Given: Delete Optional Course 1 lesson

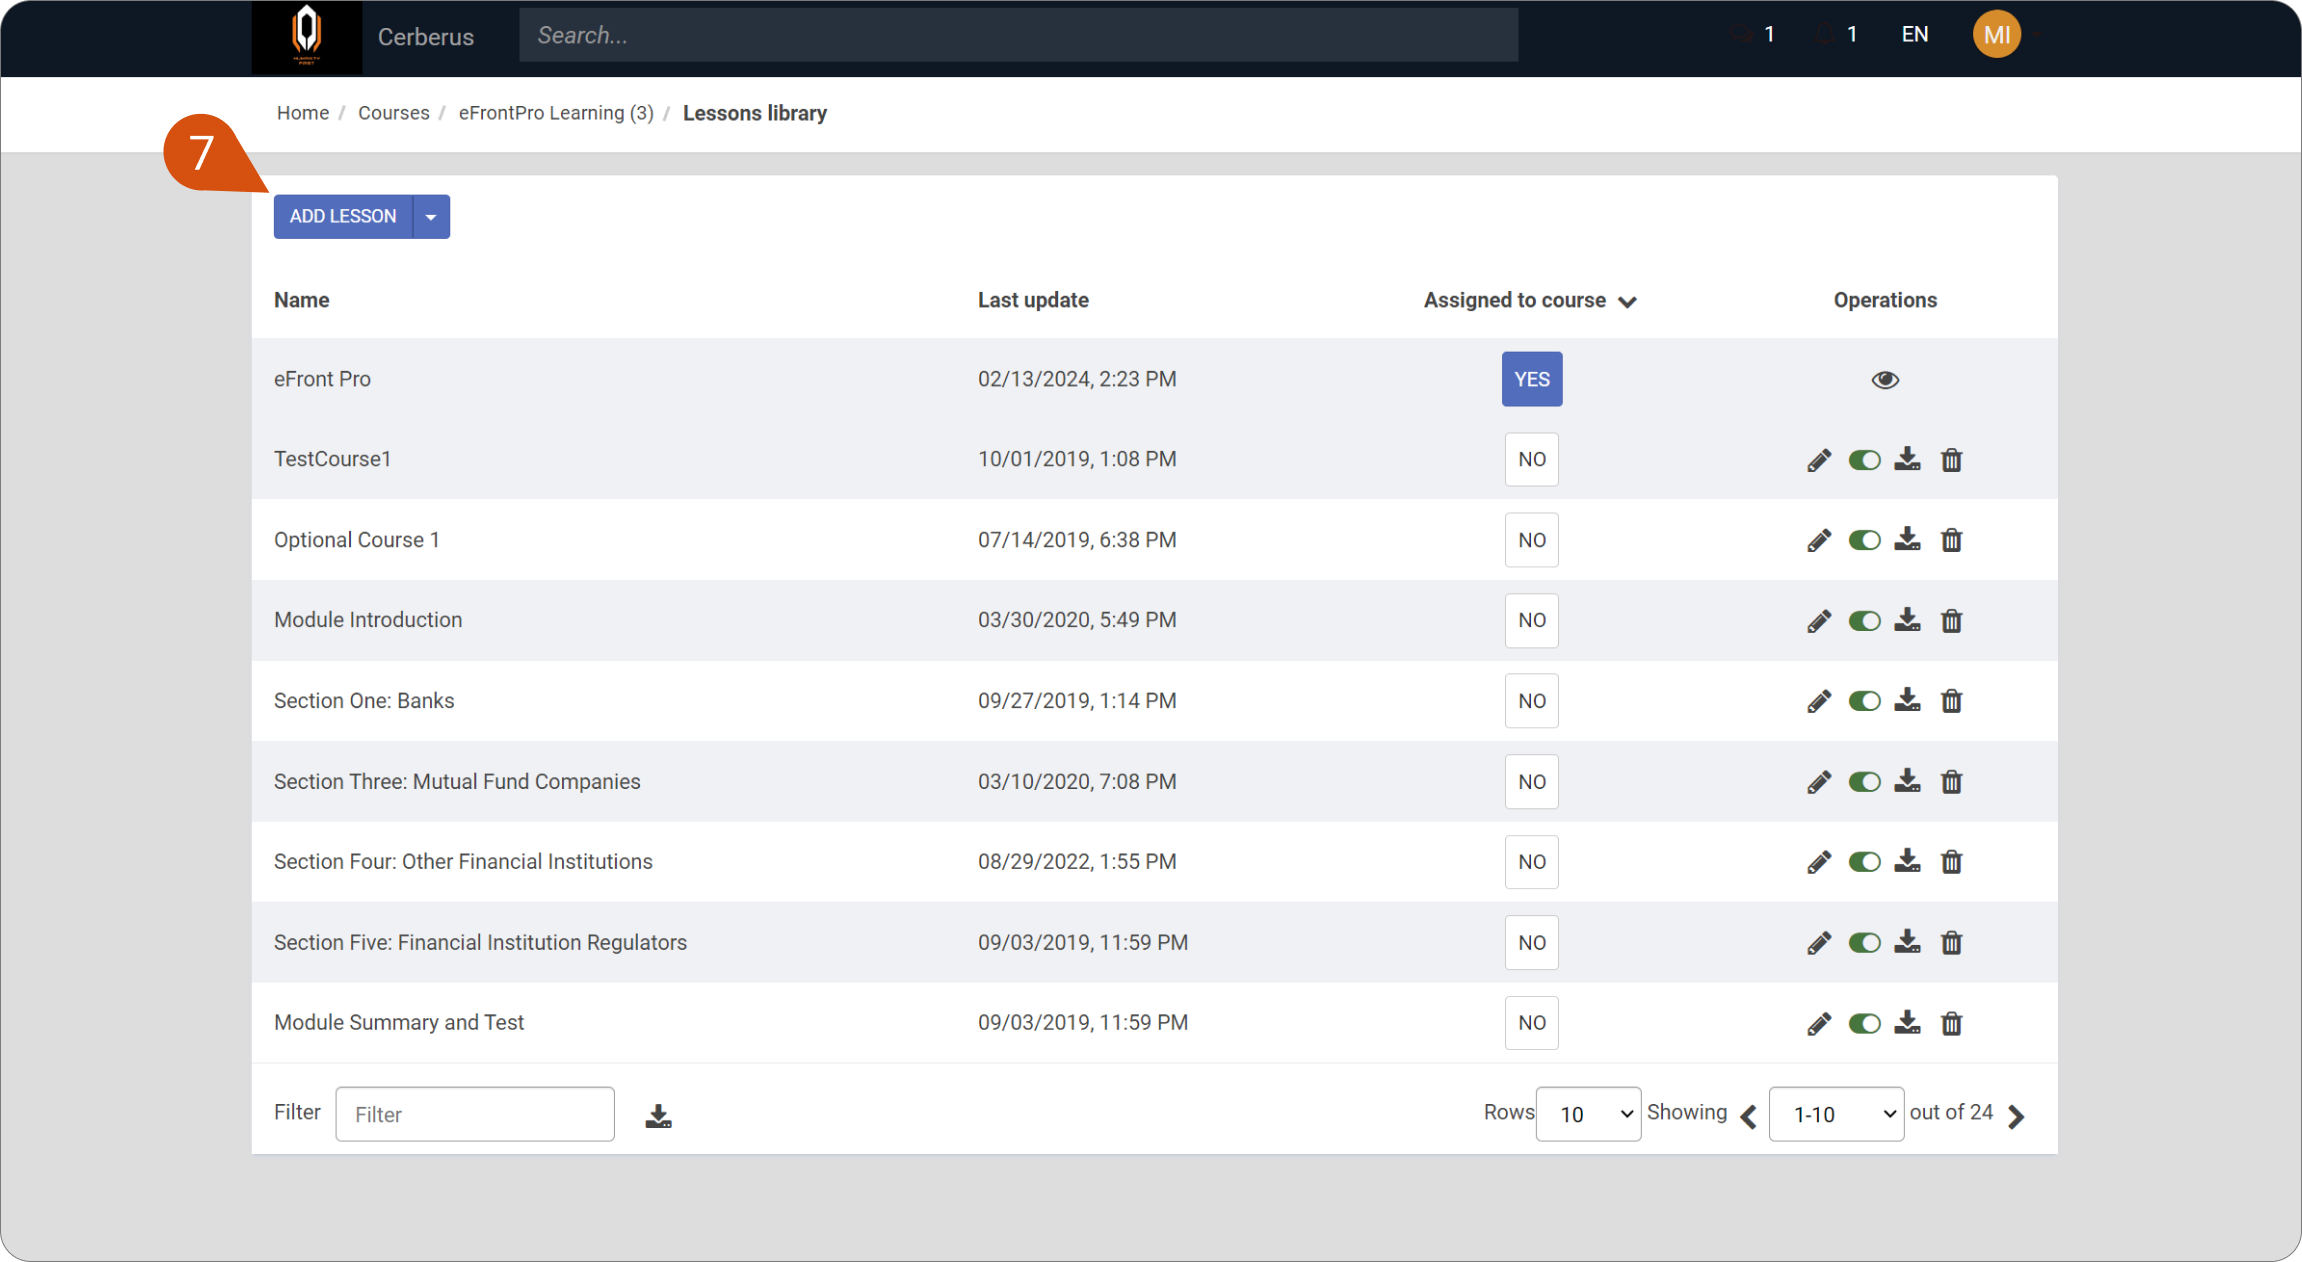Looking at the screenshot, I should (1951, 540).
